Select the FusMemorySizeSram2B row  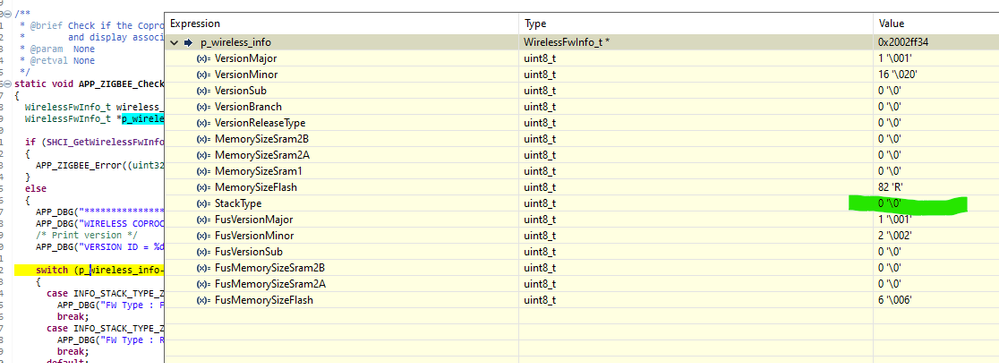[x=582, y=268]
